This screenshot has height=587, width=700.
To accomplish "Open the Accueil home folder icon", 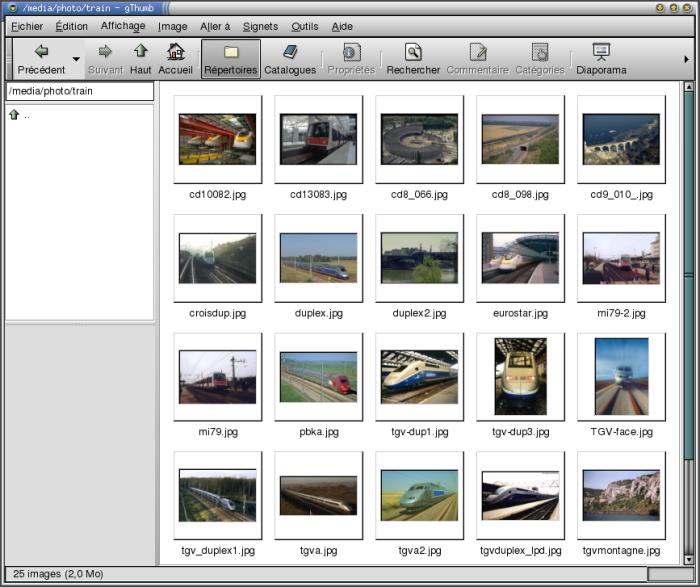I will (175, 52).
